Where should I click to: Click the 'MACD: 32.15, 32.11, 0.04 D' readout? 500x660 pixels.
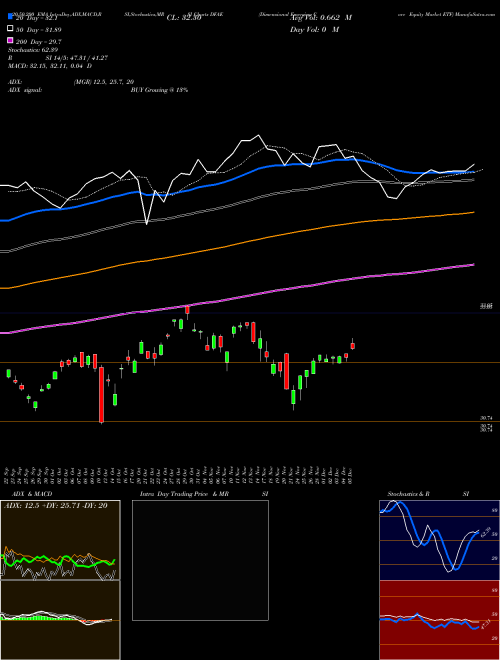[50, 66]
